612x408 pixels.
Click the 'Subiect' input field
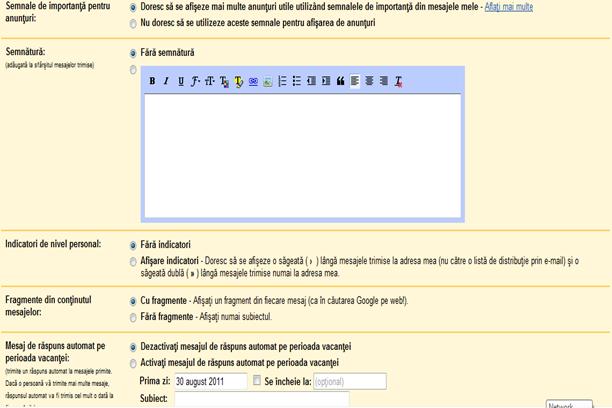point(262,399)
